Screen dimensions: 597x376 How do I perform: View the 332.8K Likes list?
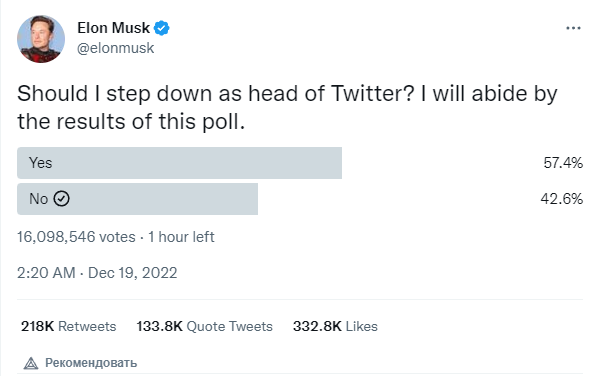[335, 327]
